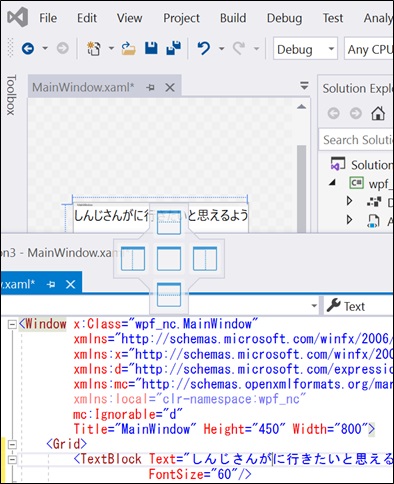Click the Dependencies node icon

374,202
